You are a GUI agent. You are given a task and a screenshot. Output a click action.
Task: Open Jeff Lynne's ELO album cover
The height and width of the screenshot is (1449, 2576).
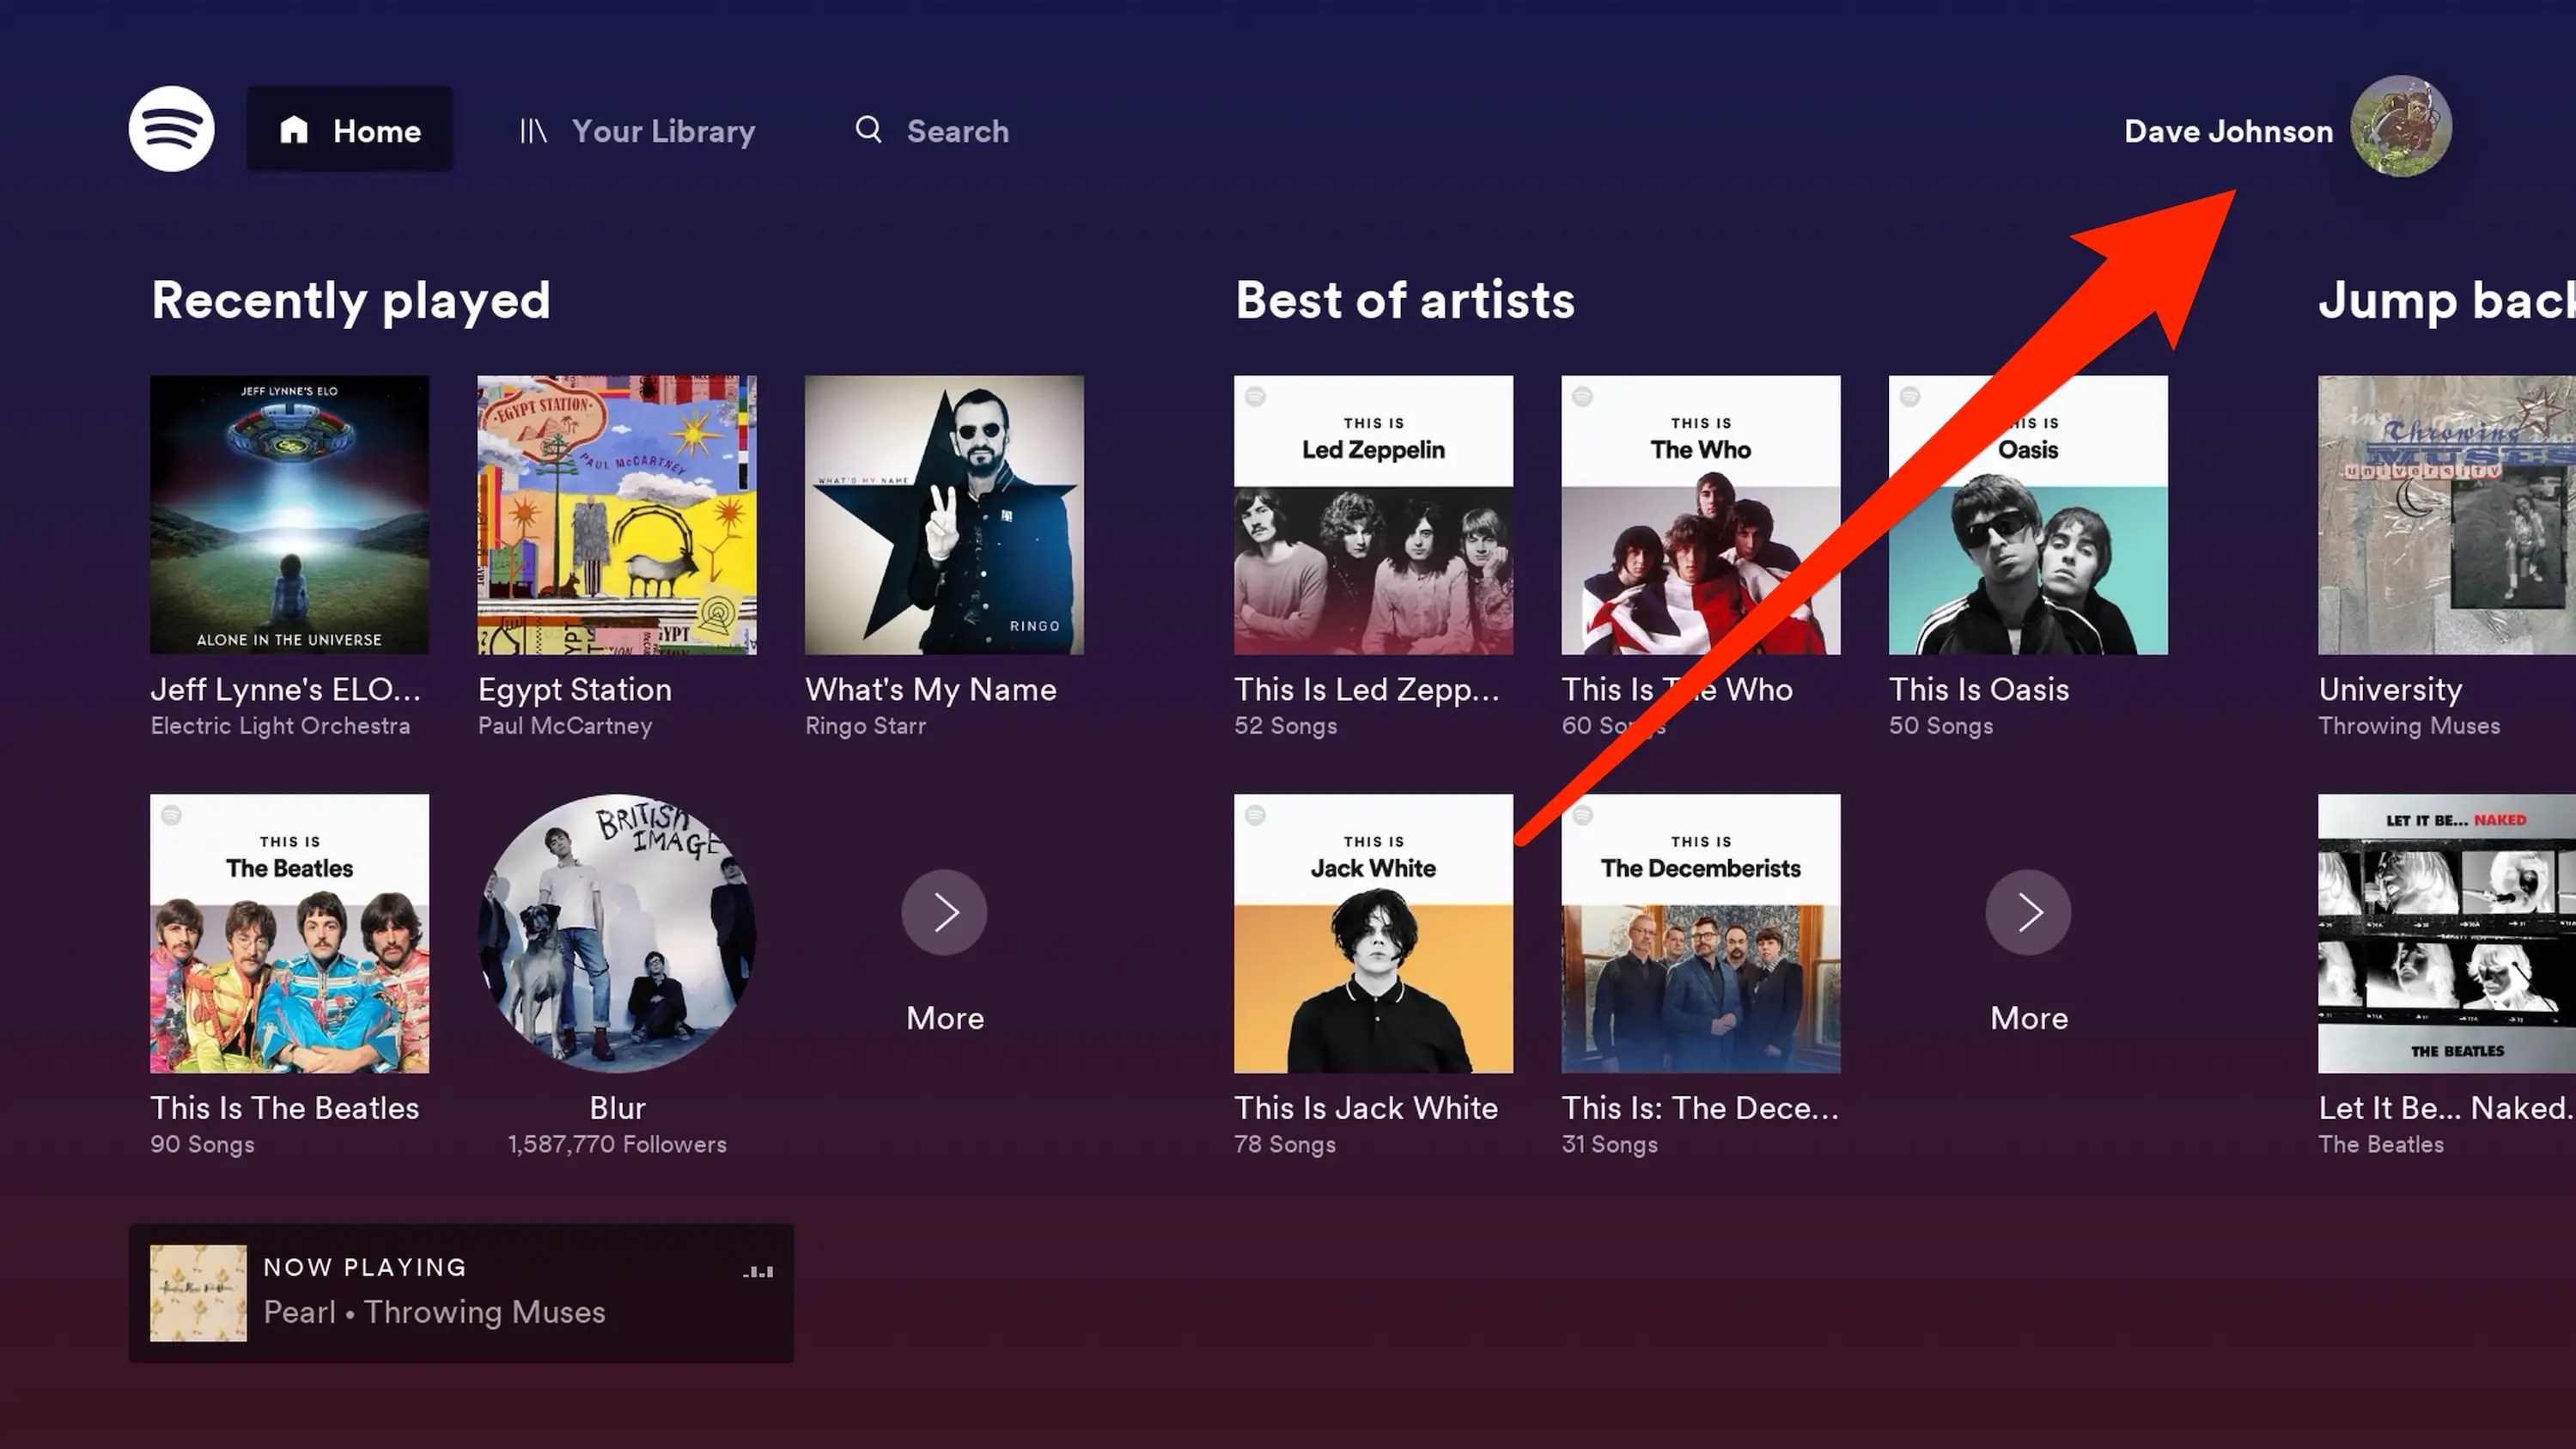tap(289, 515)
